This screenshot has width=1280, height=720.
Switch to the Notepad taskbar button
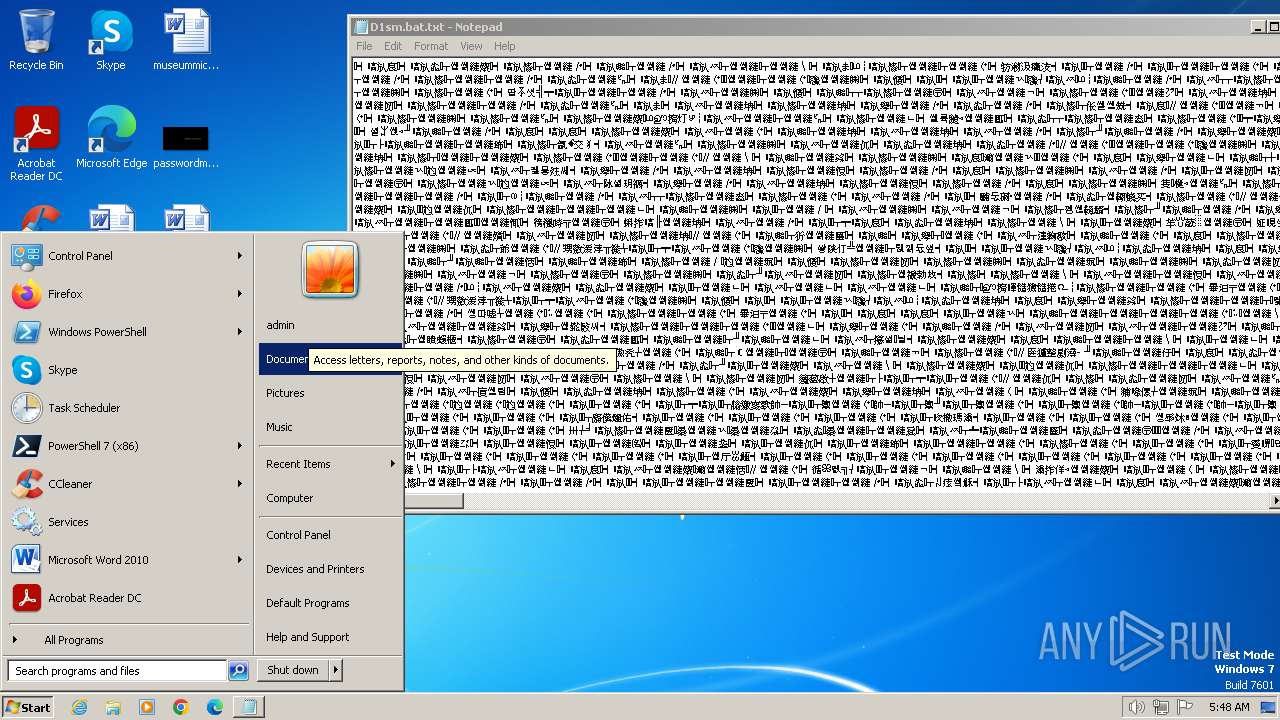point(248,707)
